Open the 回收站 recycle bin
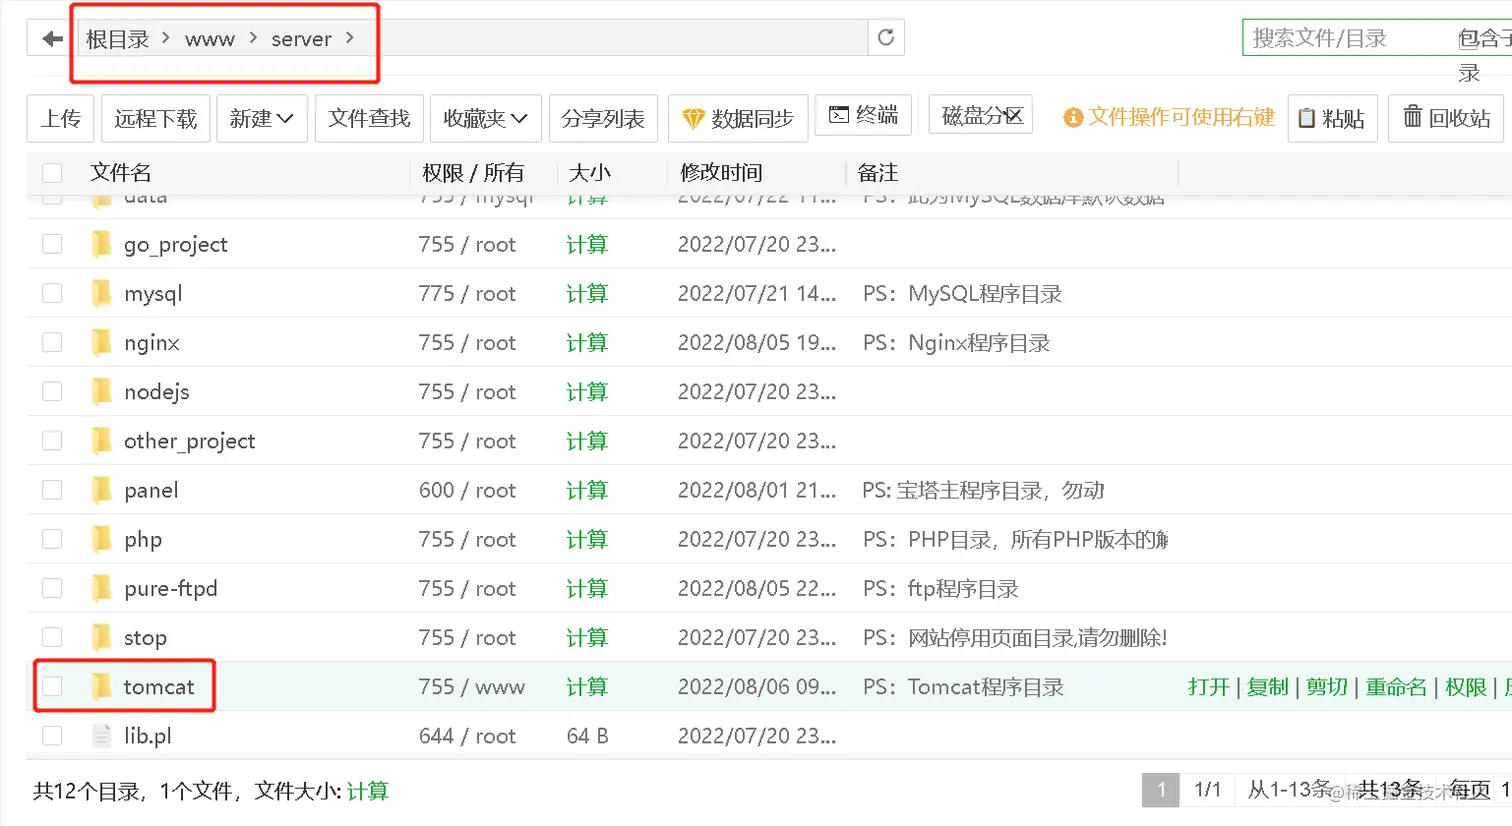 click(1446, 118)
